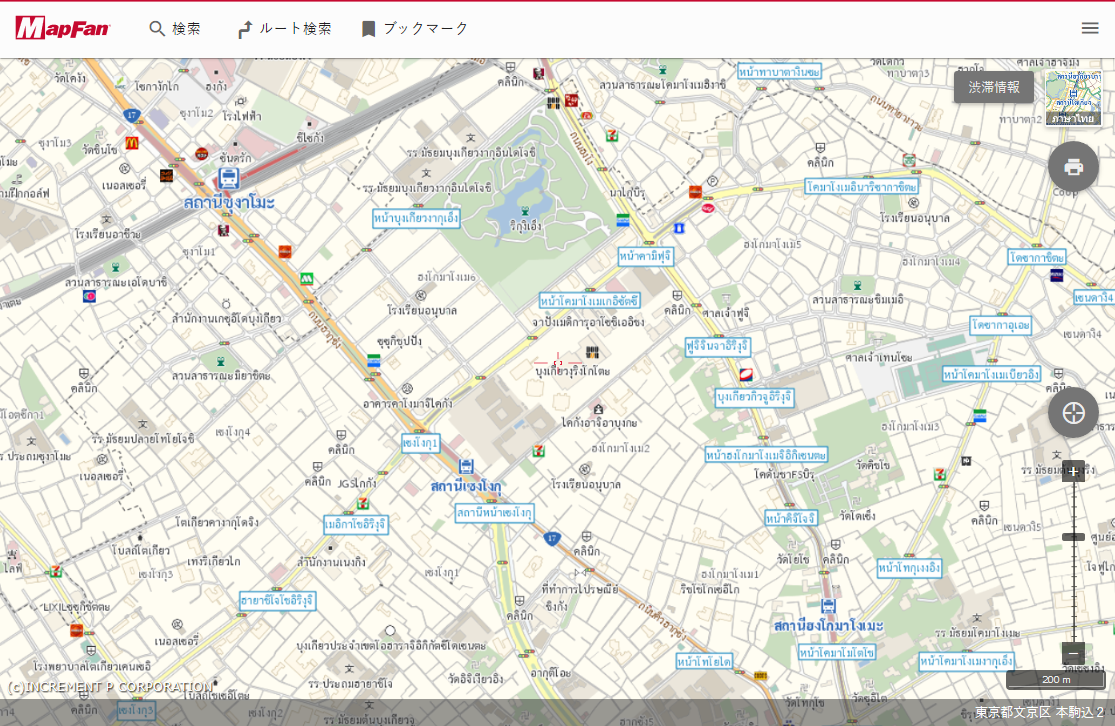Go to the MapFan home logo
The width and height of the screenshot is (1115, 726).
pos(63,28)
